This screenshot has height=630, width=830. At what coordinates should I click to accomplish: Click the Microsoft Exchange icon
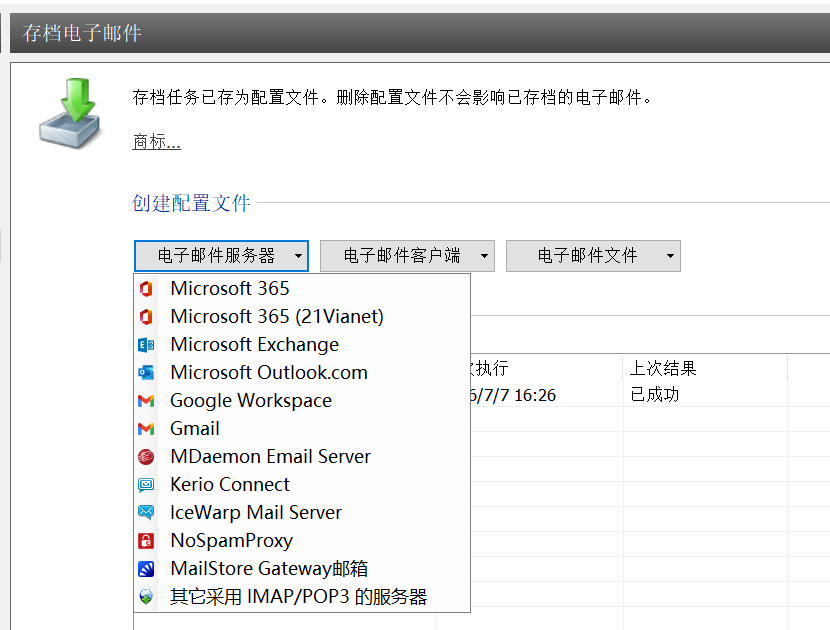point(146,345)
